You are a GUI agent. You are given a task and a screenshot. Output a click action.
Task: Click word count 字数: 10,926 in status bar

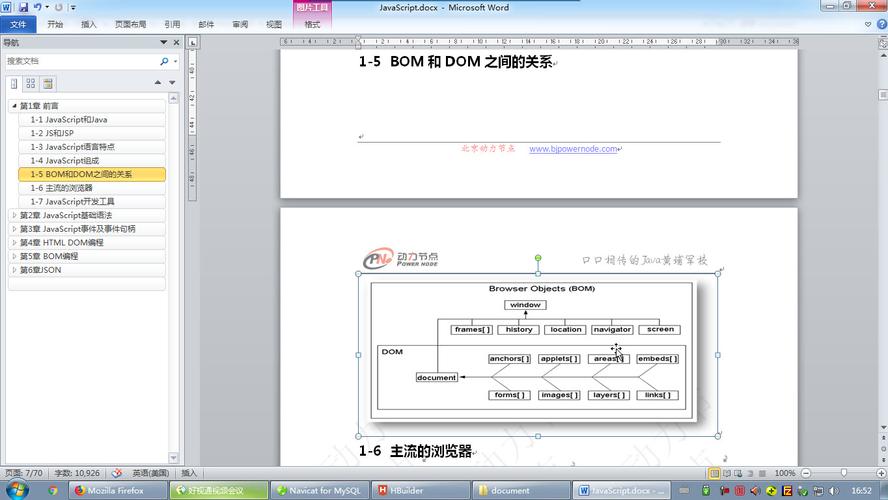coord(77,473)
